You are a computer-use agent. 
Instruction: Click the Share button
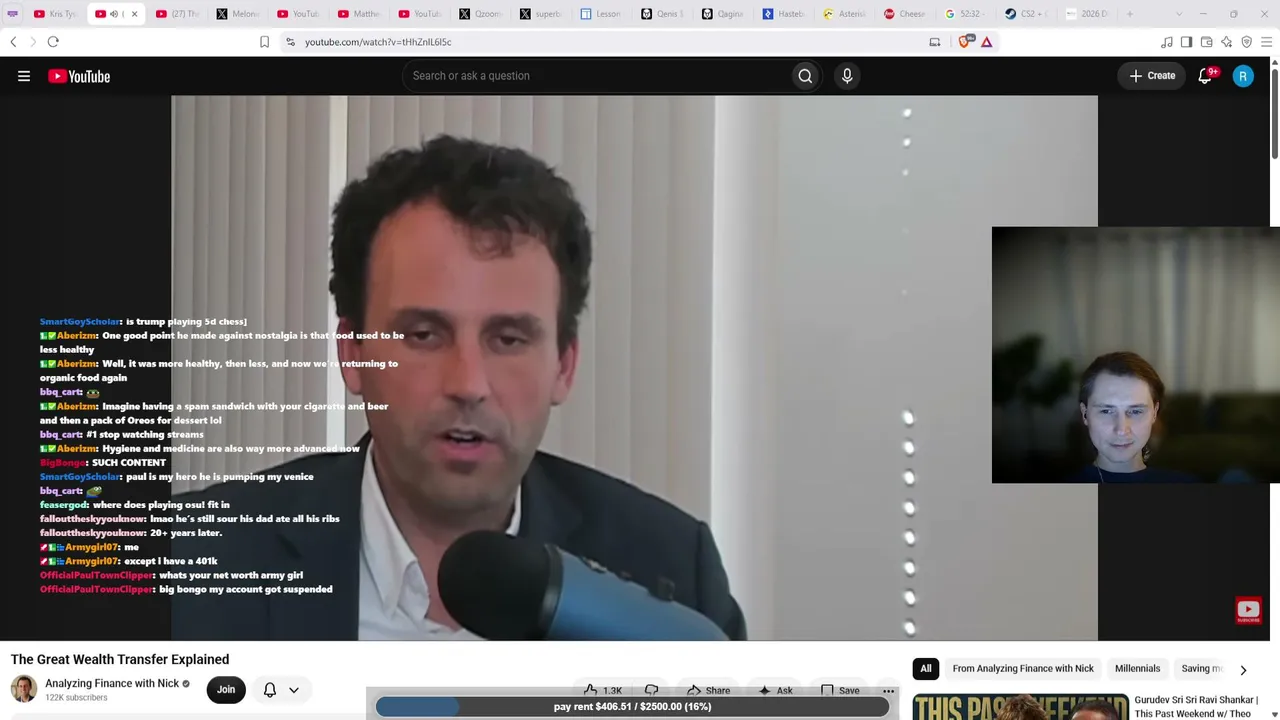pyautogui.click(x=708, y=690)
